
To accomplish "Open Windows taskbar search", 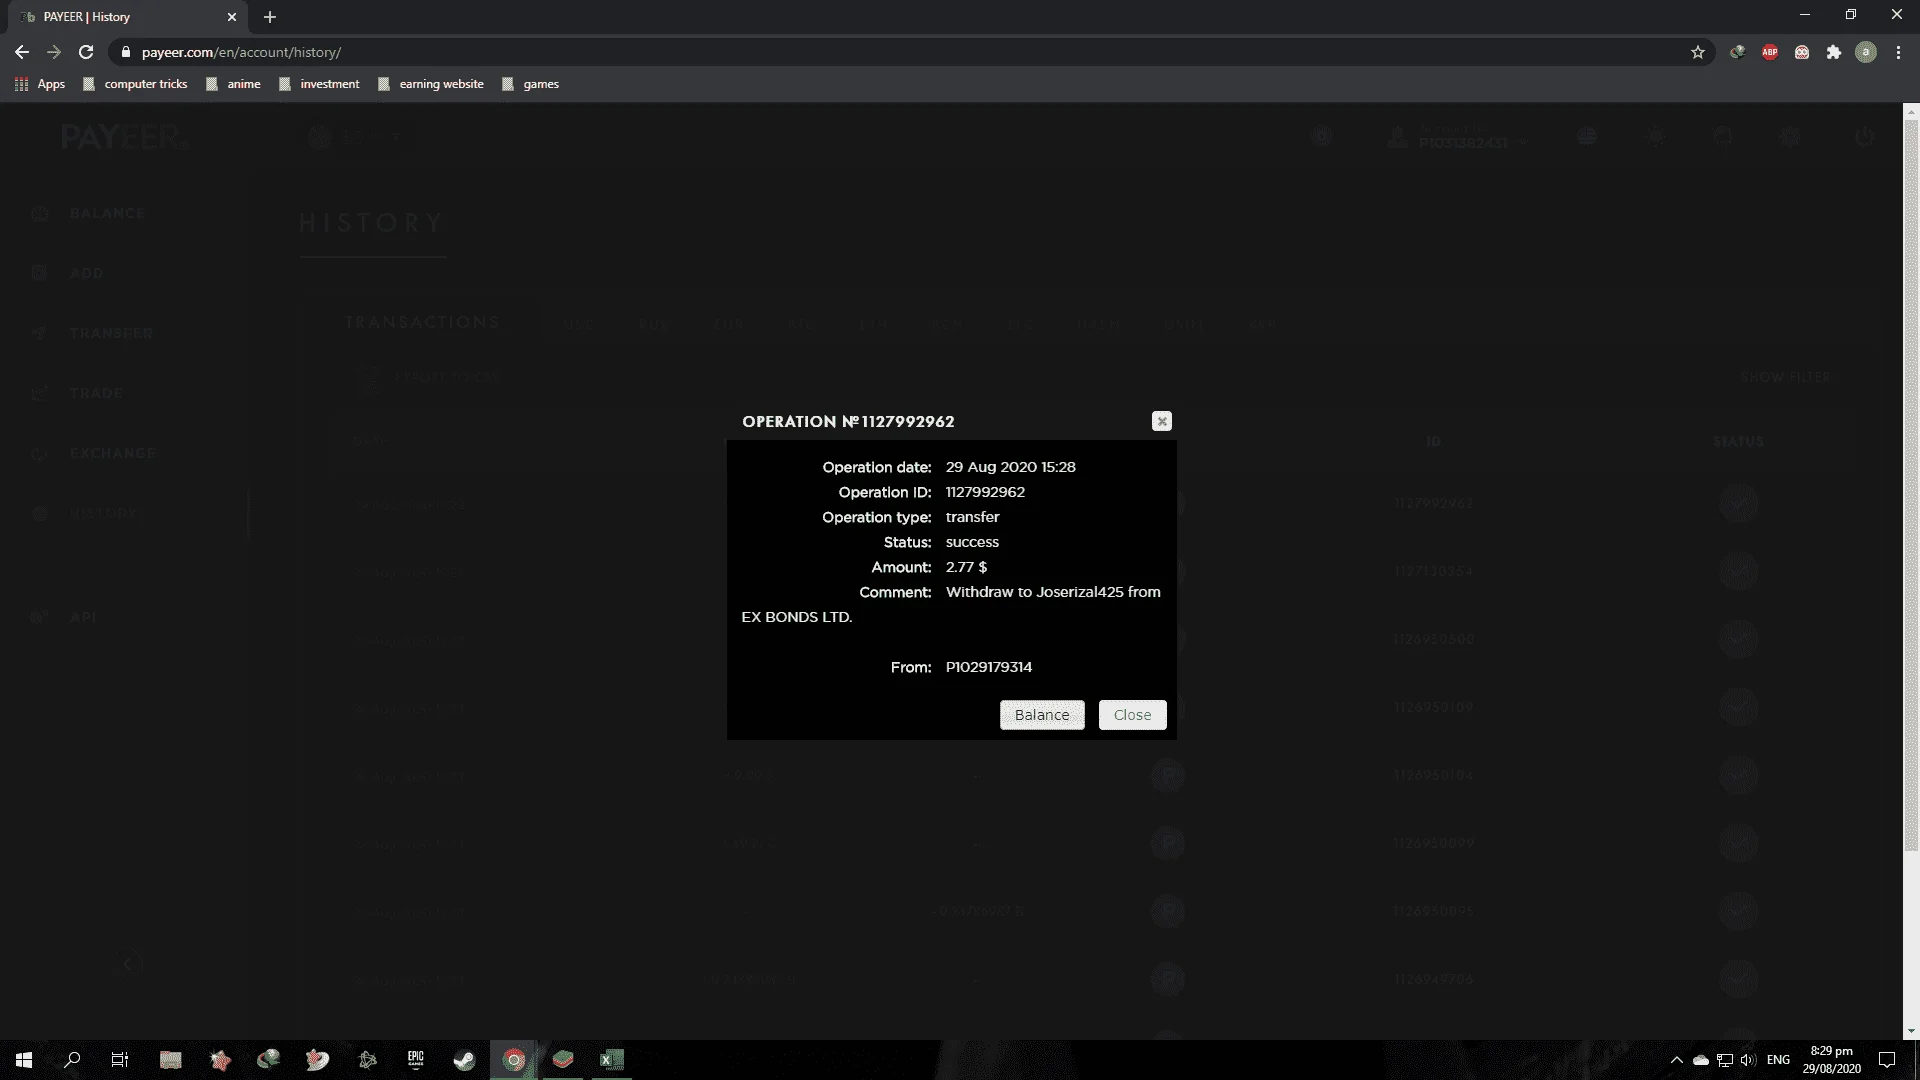I will (x=72, y=1060).
